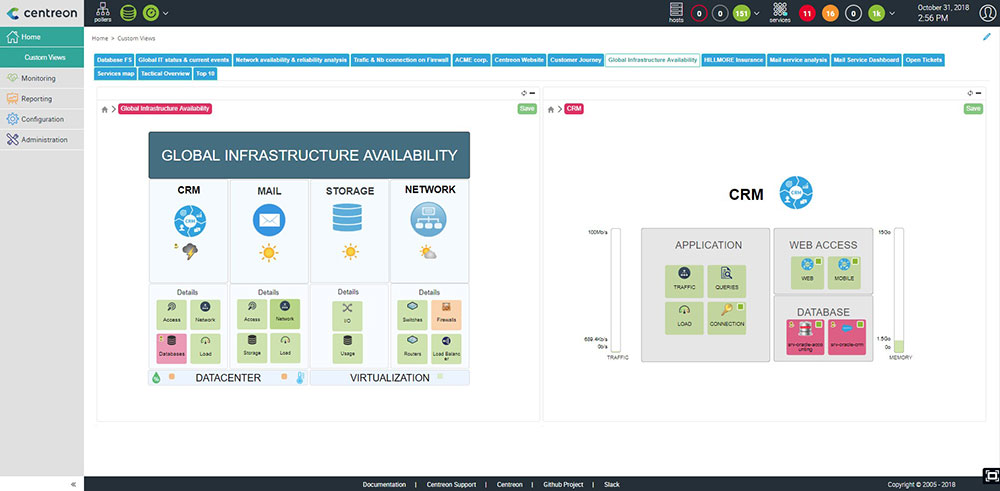Click the Queries tile in Application box
This screenshot has width=1000, height=491.
click(x=726, y=280)
